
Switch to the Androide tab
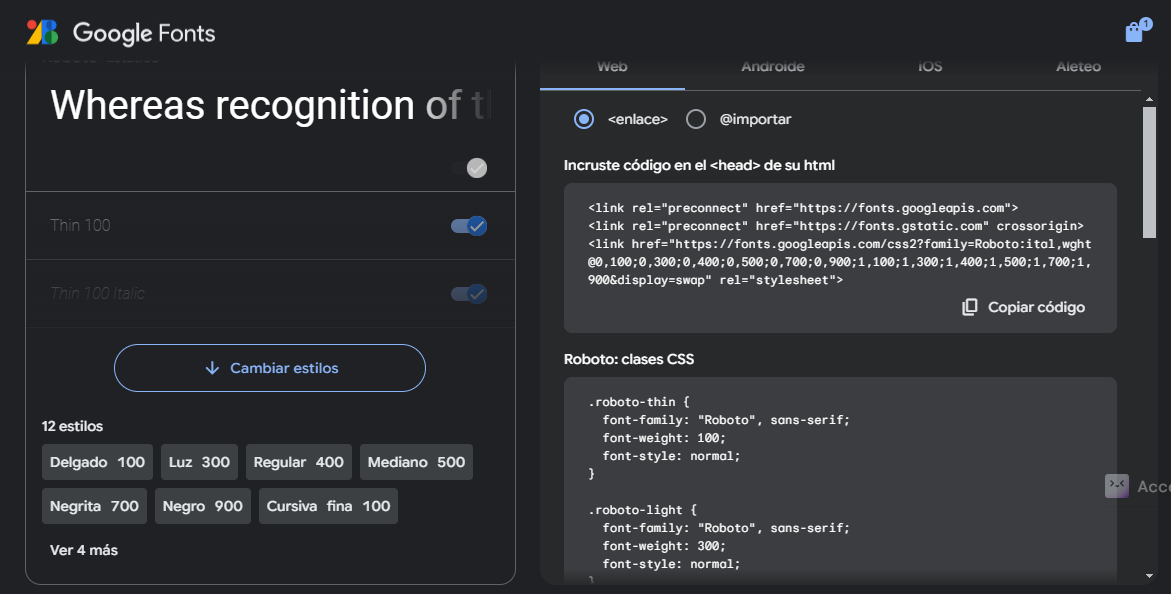click(772, 68)
